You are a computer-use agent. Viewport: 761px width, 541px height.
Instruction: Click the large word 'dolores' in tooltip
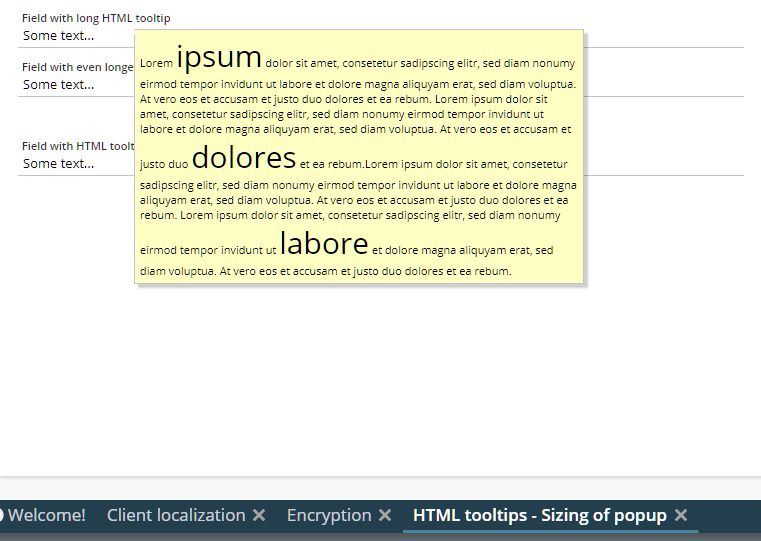pos(243,157)
